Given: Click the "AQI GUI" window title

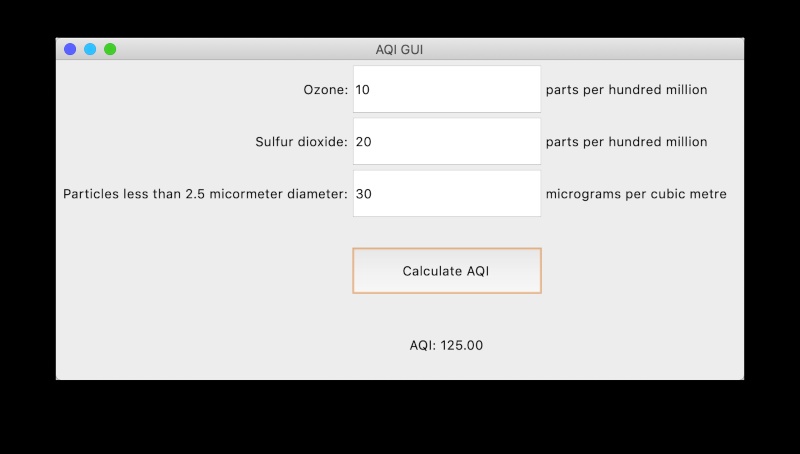Looking at the screenshot, I should pos(399,49).
